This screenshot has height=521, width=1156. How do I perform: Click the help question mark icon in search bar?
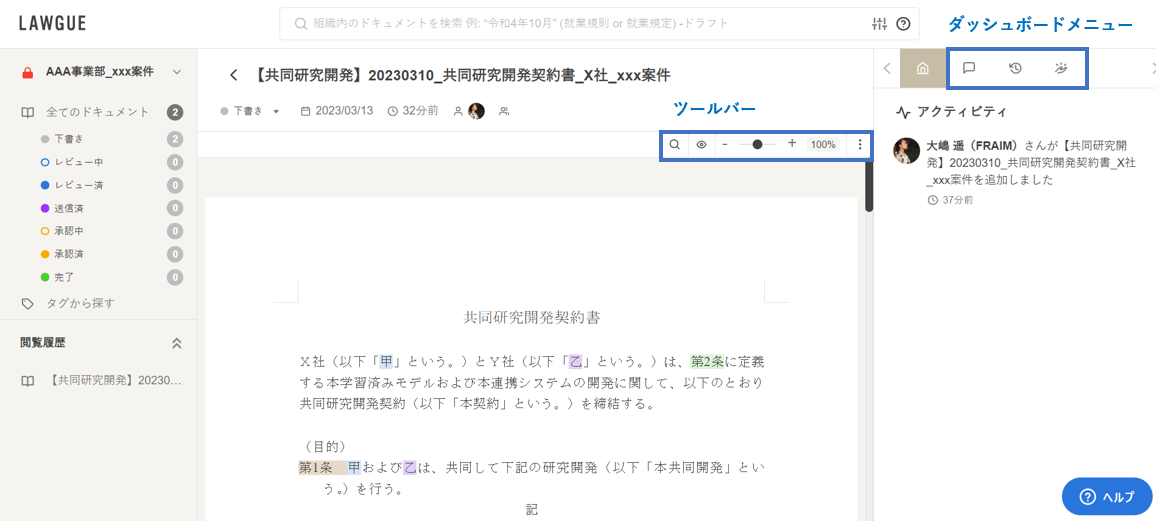tap(903, 24)
